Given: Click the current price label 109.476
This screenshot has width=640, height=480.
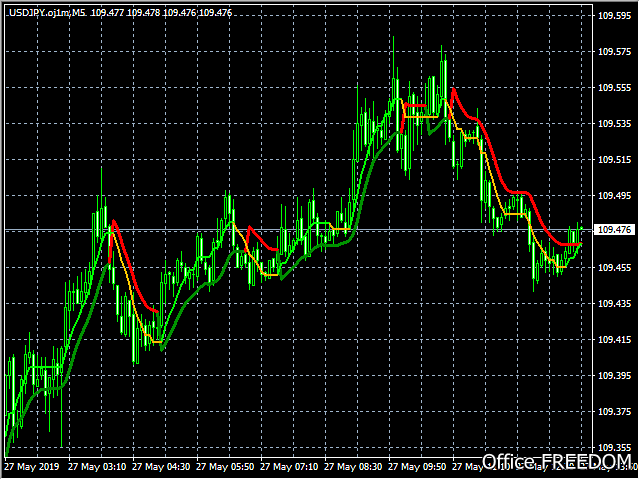Looking at the screenshot, I should click(x=614, y=230).
